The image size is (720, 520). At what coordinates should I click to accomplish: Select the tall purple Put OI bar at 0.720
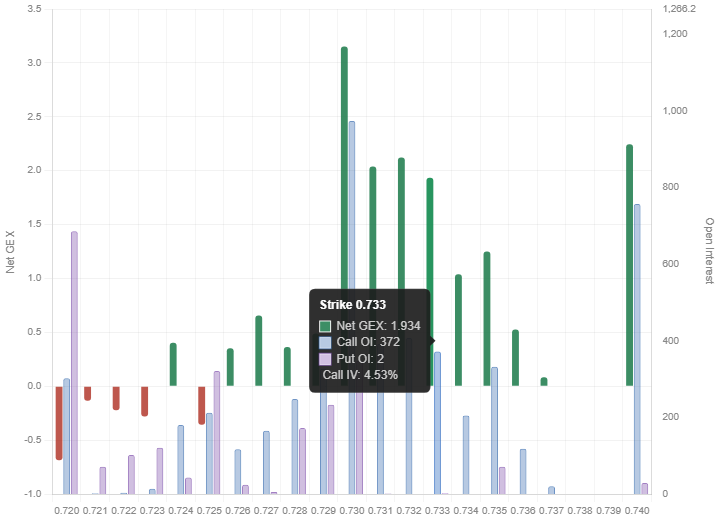point(74,363)
